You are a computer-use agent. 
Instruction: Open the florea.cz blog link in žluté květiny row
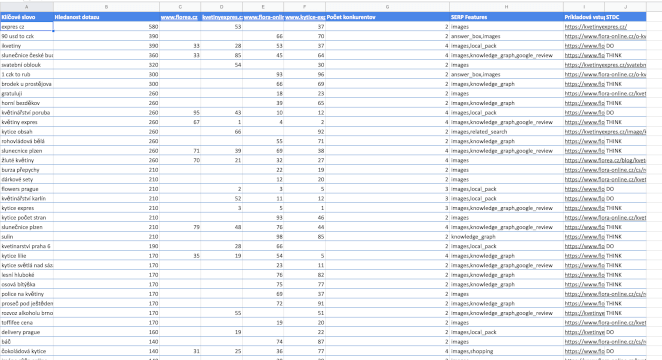click(x=605, y=160)
